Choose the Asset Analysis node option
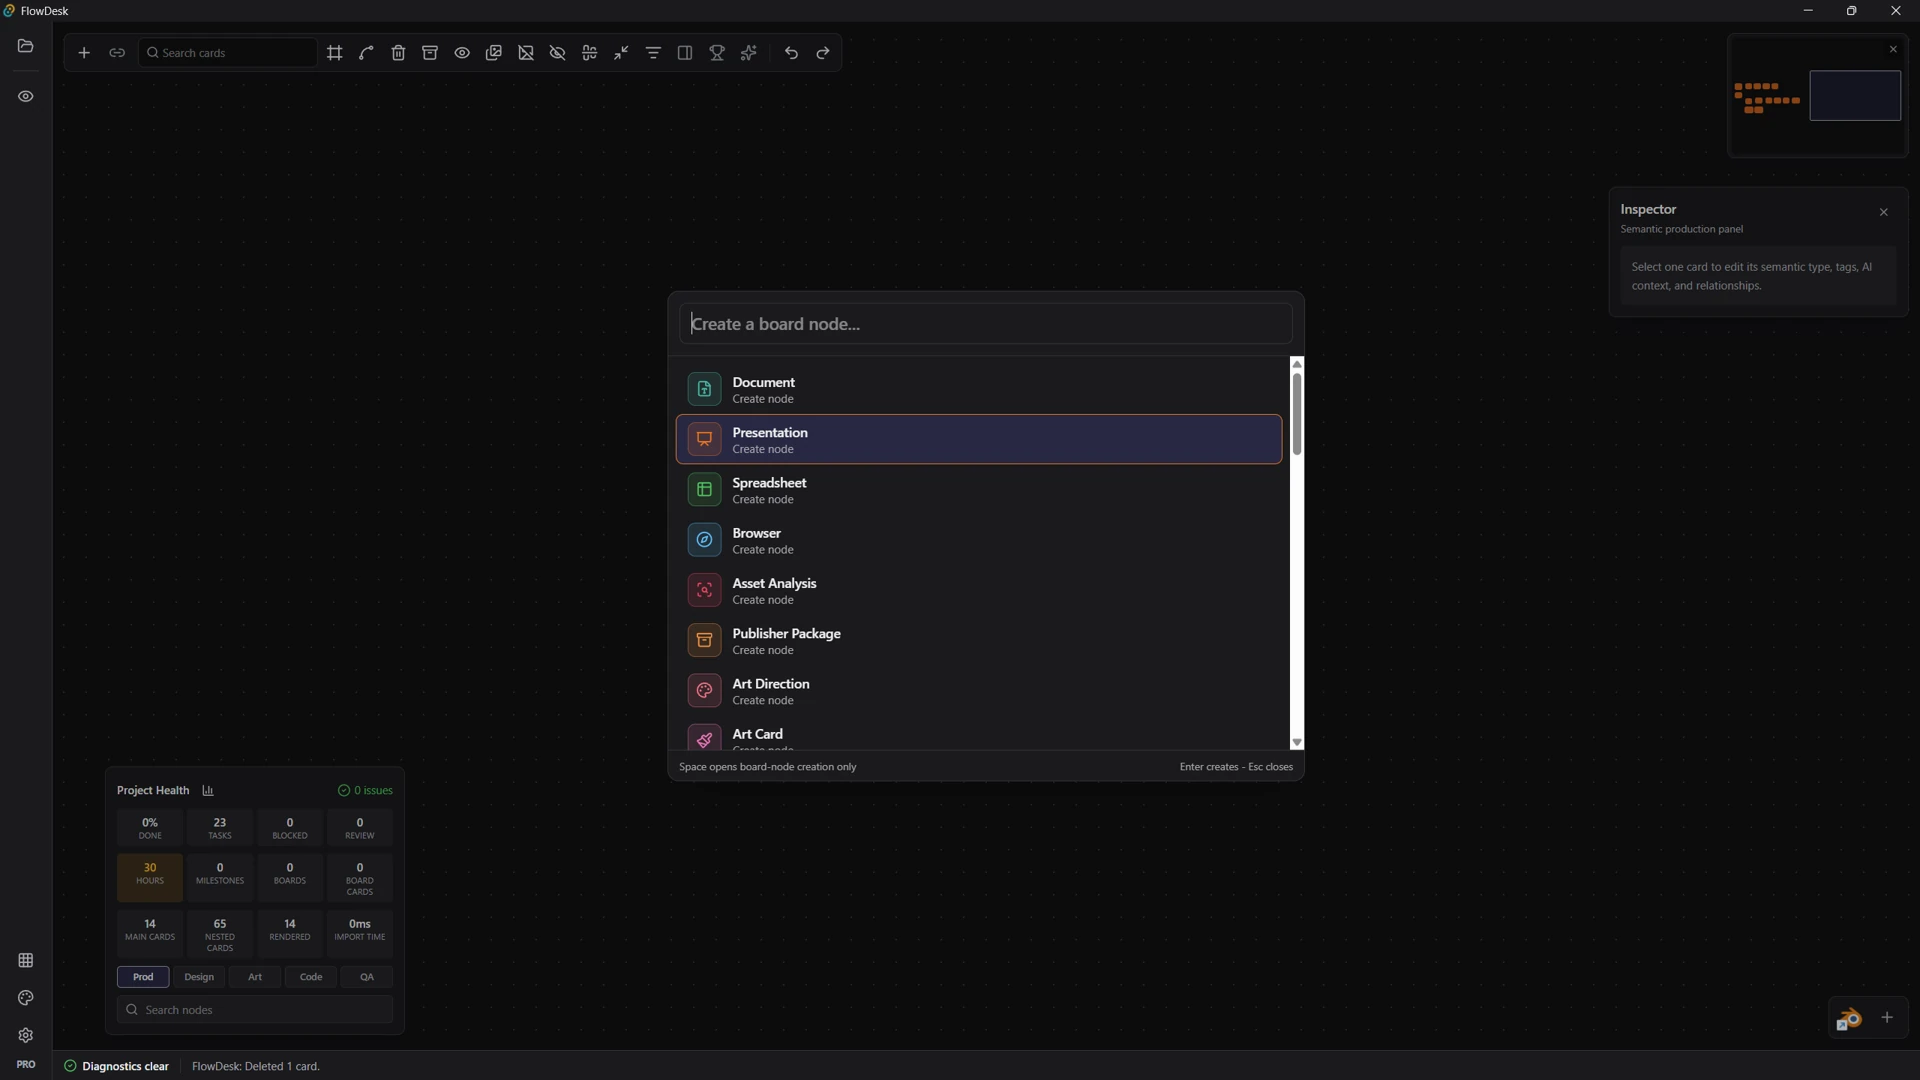Screen dimensions: 1920x1080 pyautogui.click(x=979, y=591)
